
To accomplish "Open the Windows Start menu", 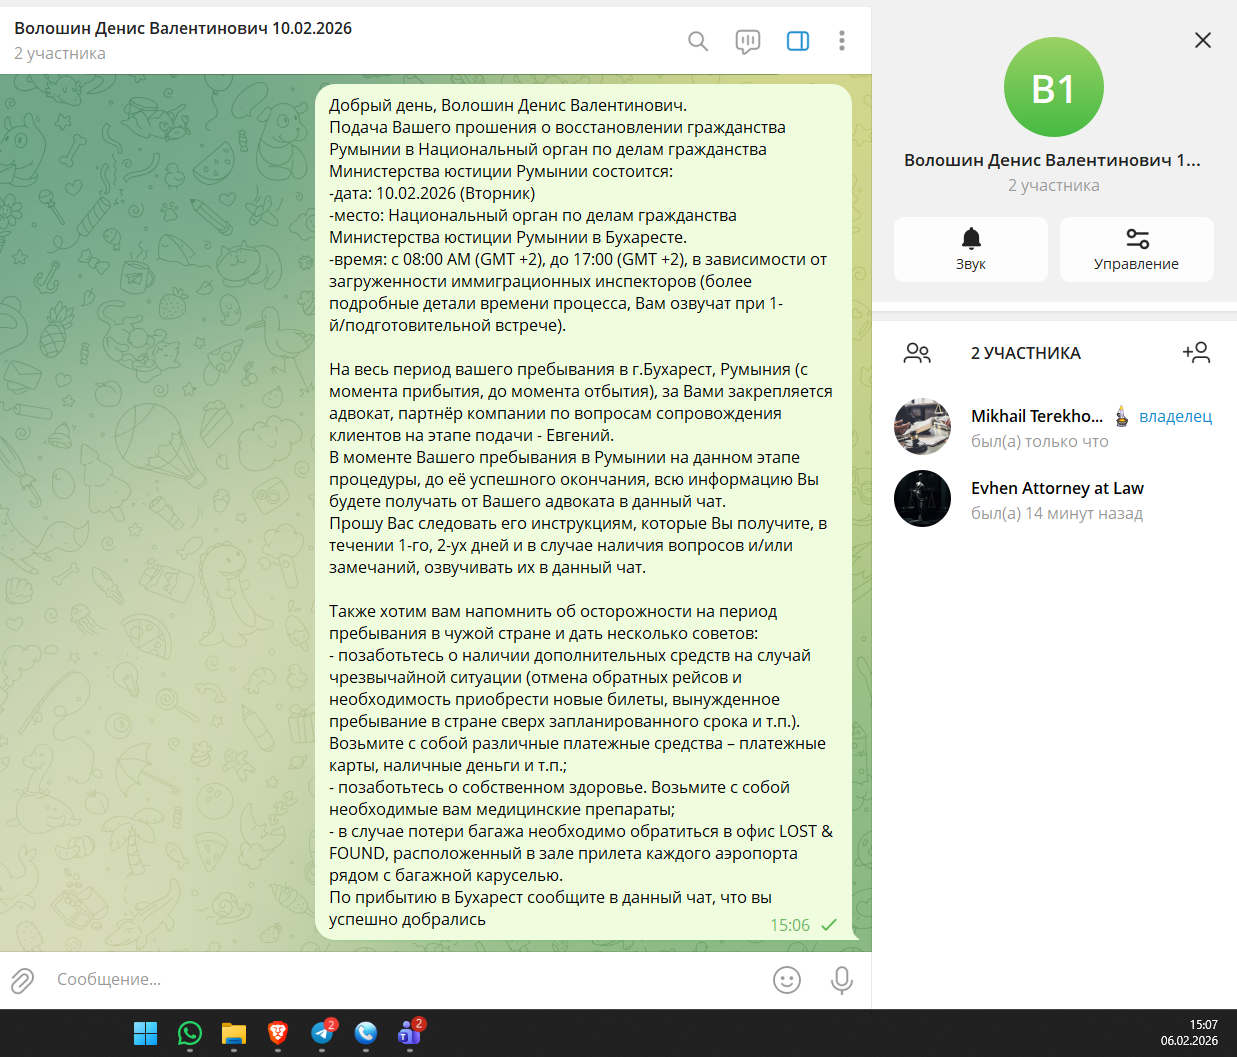I will click(146, 1033).
